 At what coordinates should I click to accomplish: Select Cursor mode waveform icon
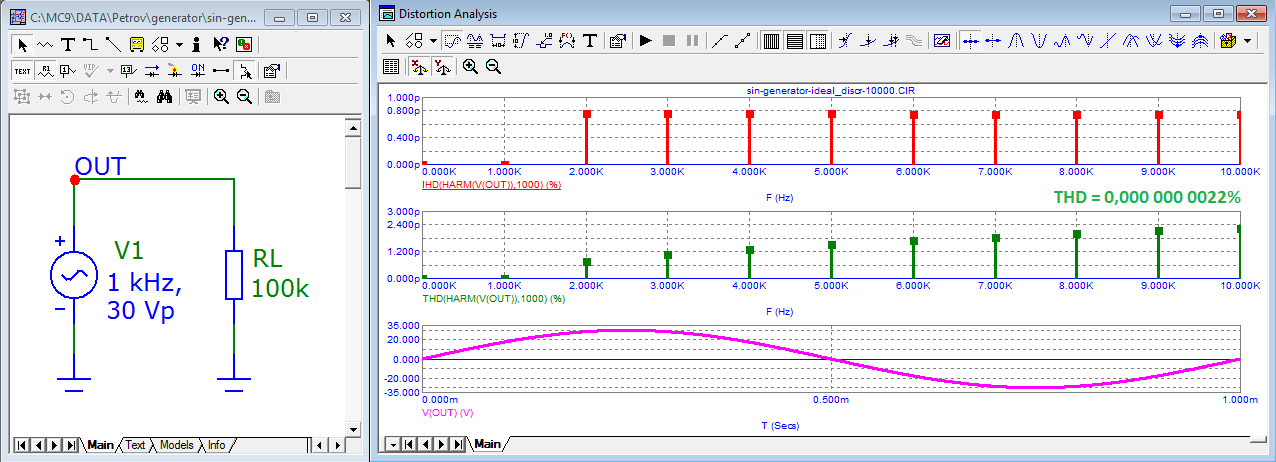click(475, 41)
